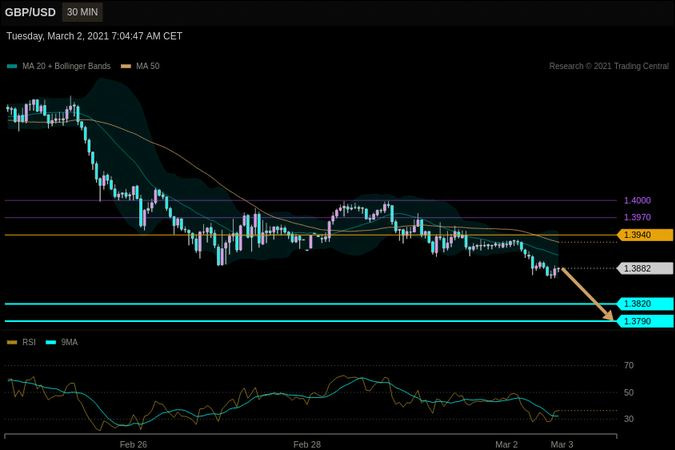Click the MA 50 legend label

(x=148, y=66)
